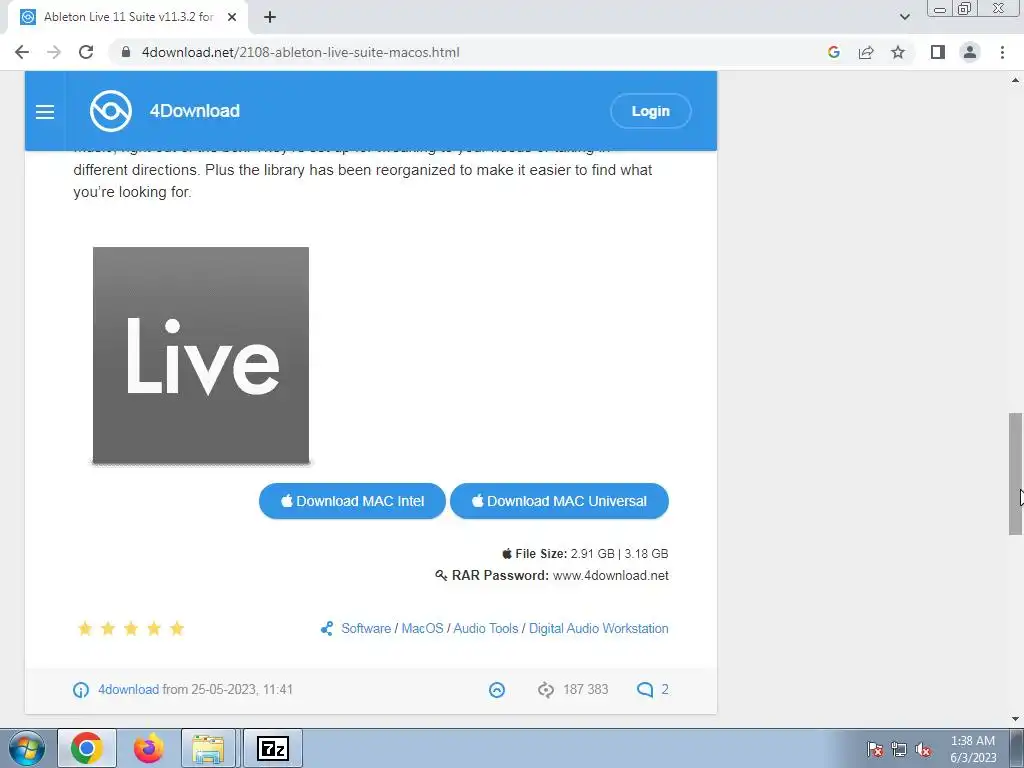Viewport: 1024px width, 768px height.
Task: Click the RAR Password text www.4download.net
Action: (610, 575)
